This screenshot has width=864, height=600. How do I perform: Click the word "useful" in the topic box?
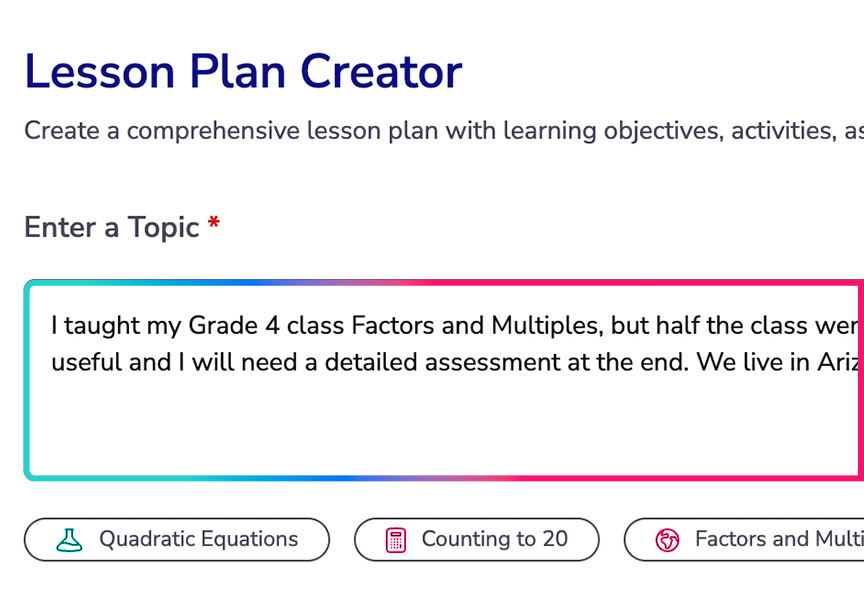87,362
